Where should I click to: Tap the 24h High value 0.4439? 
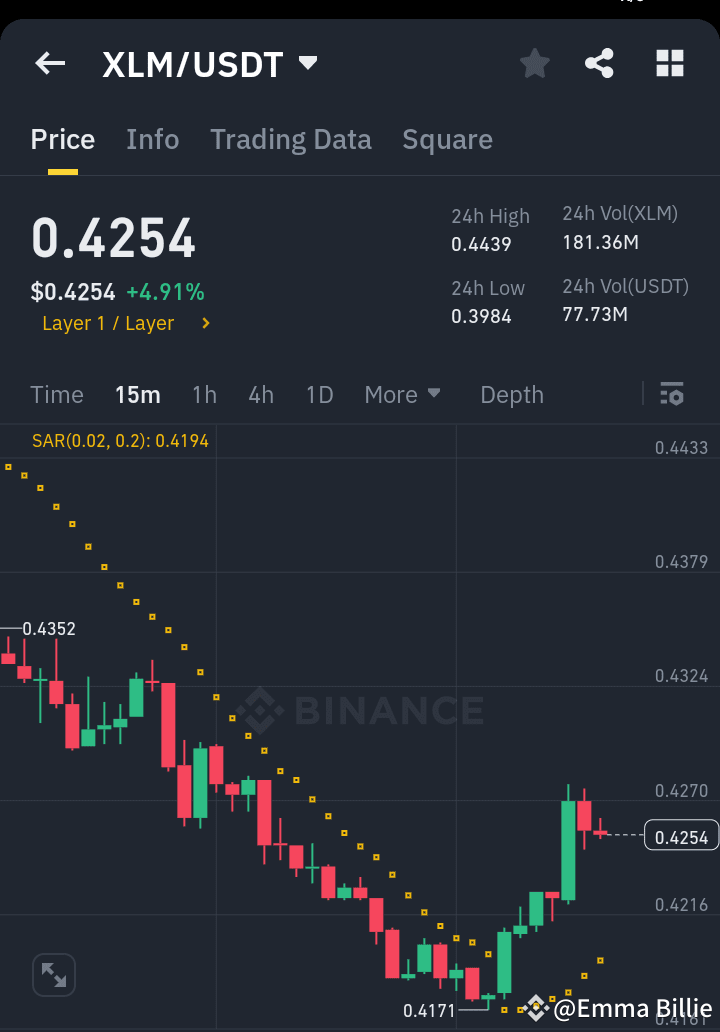483,243
